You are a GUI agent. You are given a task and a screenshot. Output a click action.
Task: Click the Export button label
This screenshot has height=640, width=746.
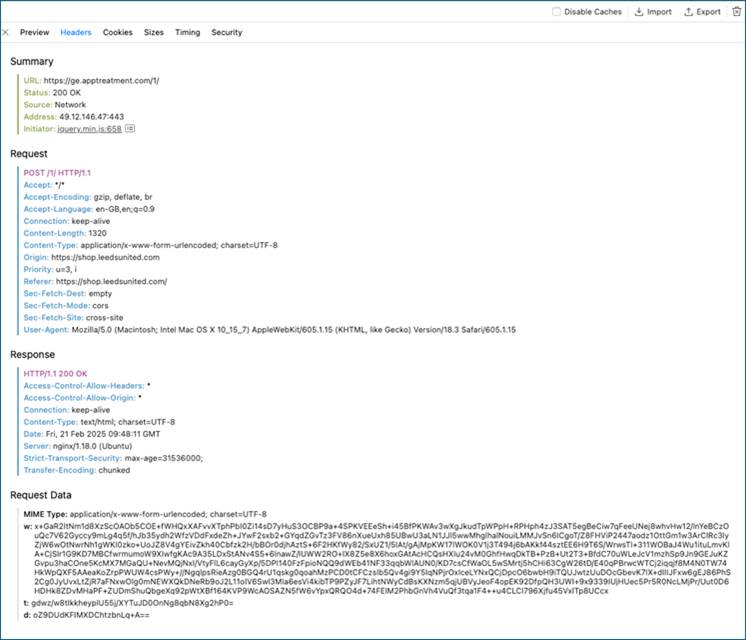click(x=708, y=12)
